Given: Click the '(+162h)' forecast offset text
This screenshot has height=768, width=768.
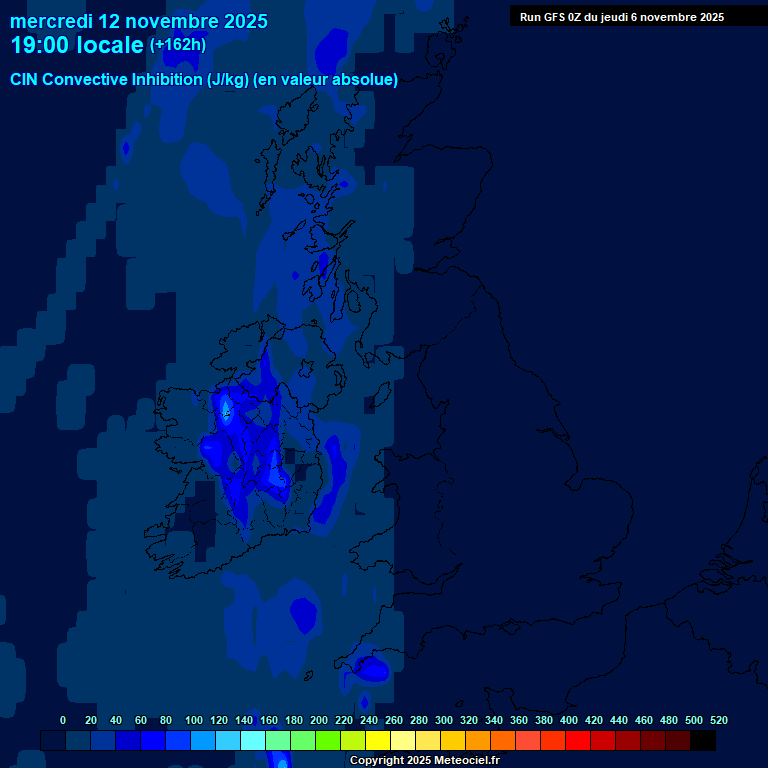Looking at the screenshot, I should pos(177,45).
